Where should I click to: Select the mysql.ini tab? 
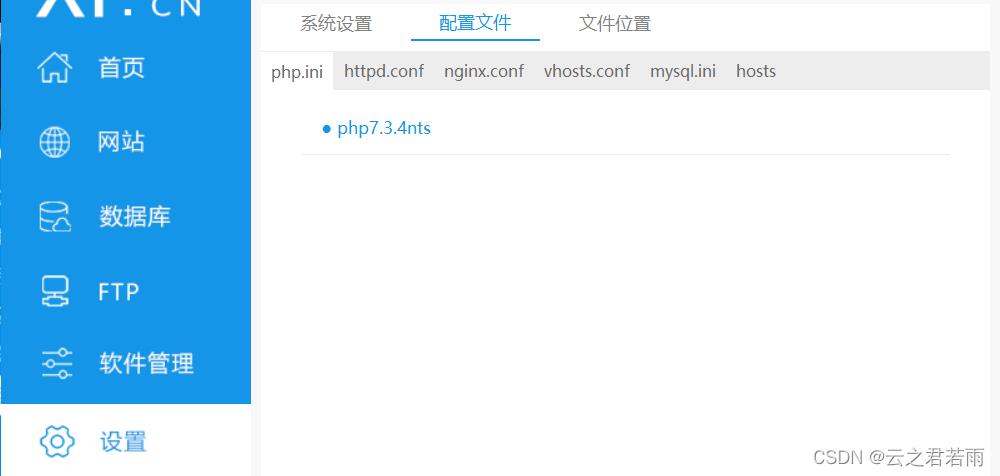click(x=682, y=71)
